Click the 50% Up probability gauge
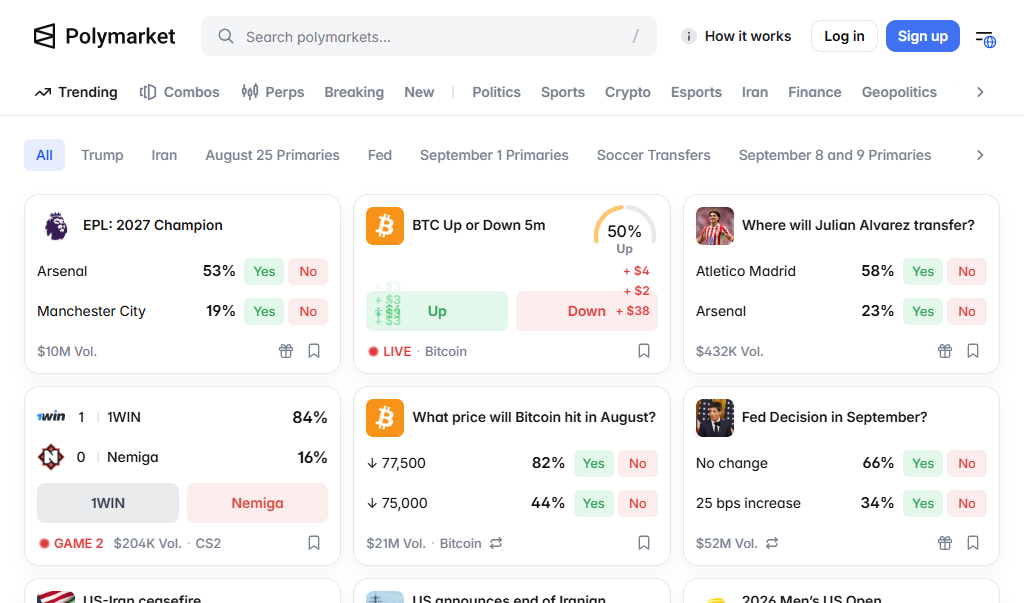 [624, 231]
